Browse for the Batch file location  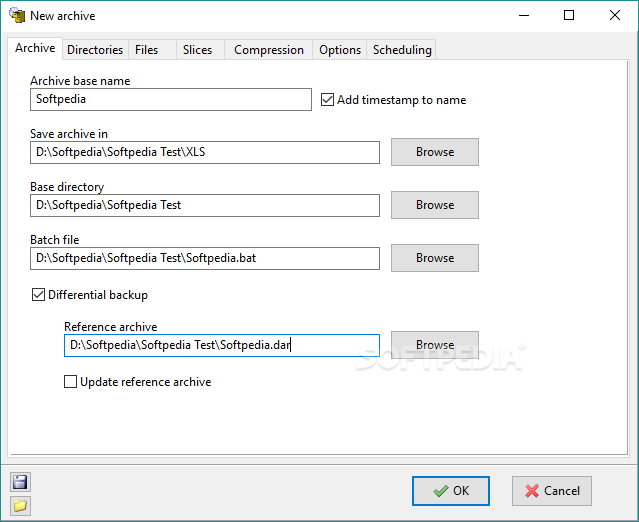pos(435,258)
